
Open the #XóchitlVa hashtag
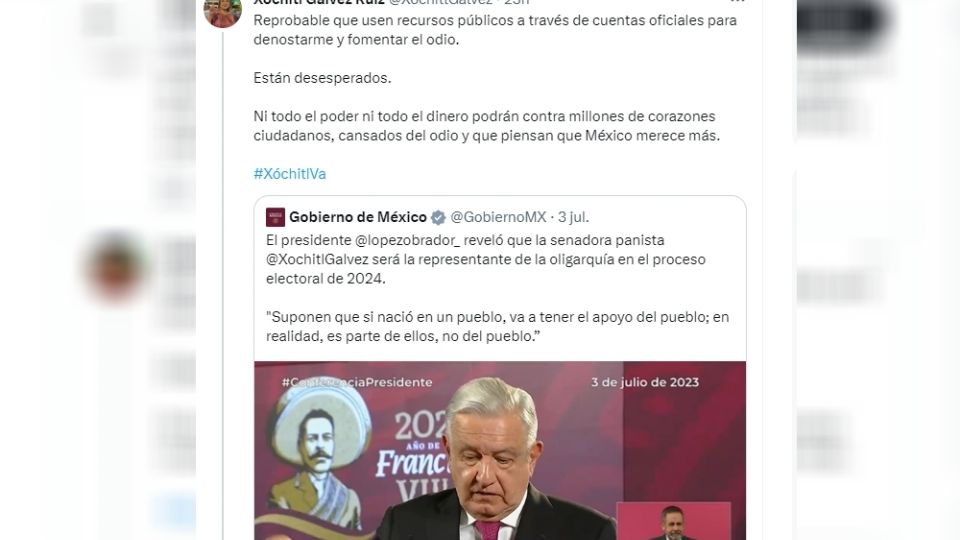pos(290,174)
